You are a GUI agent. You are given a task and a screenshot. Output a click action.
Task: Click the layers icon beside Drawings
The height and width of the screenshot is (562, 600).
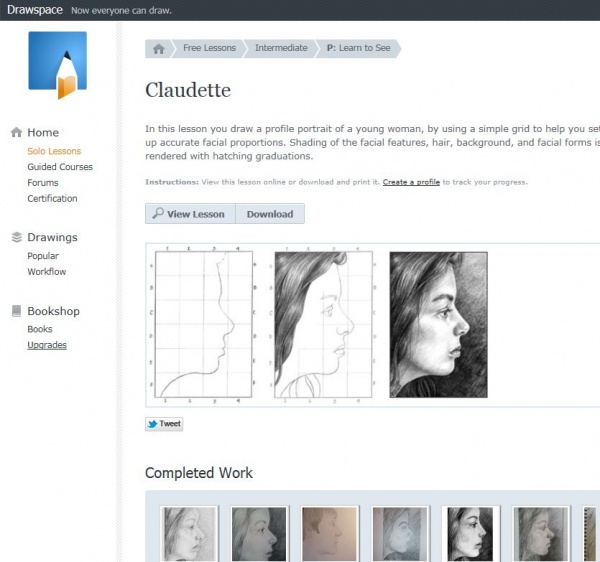click(17, 237)
